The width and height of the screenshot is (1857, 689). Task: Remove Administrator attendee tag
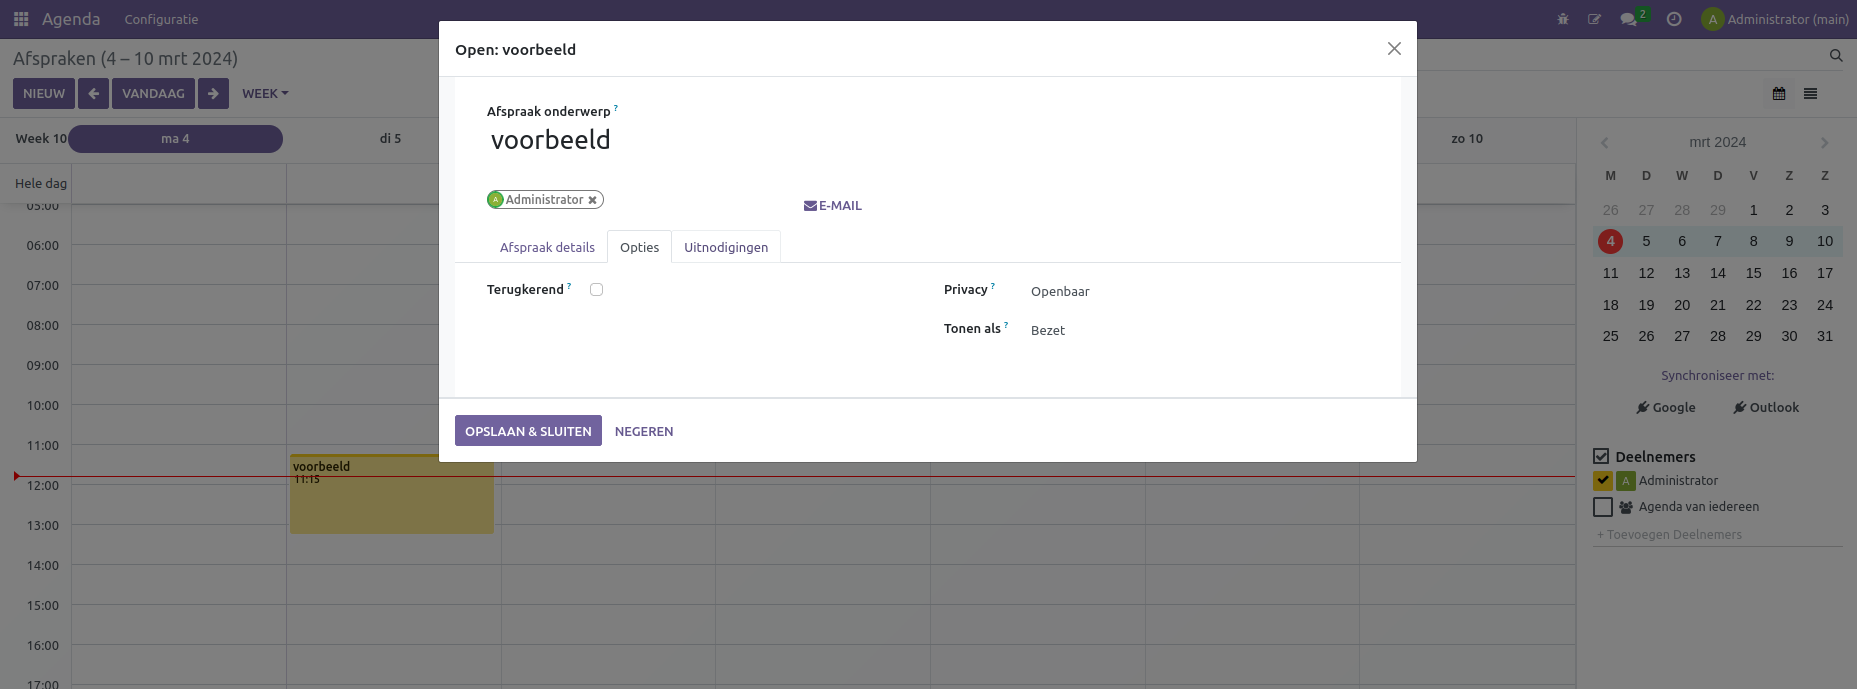(x=592, y=200)
